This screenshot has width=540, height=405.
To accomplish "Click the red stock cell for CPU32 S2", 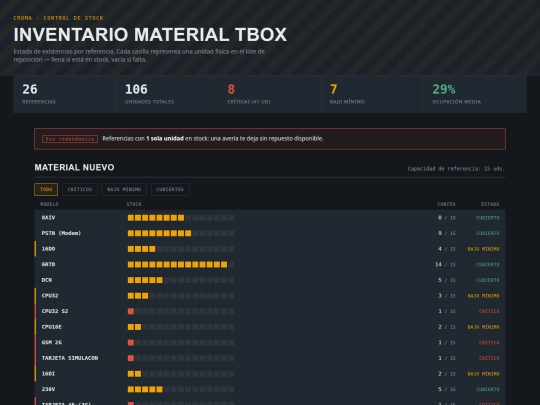I will click(131, 311).
